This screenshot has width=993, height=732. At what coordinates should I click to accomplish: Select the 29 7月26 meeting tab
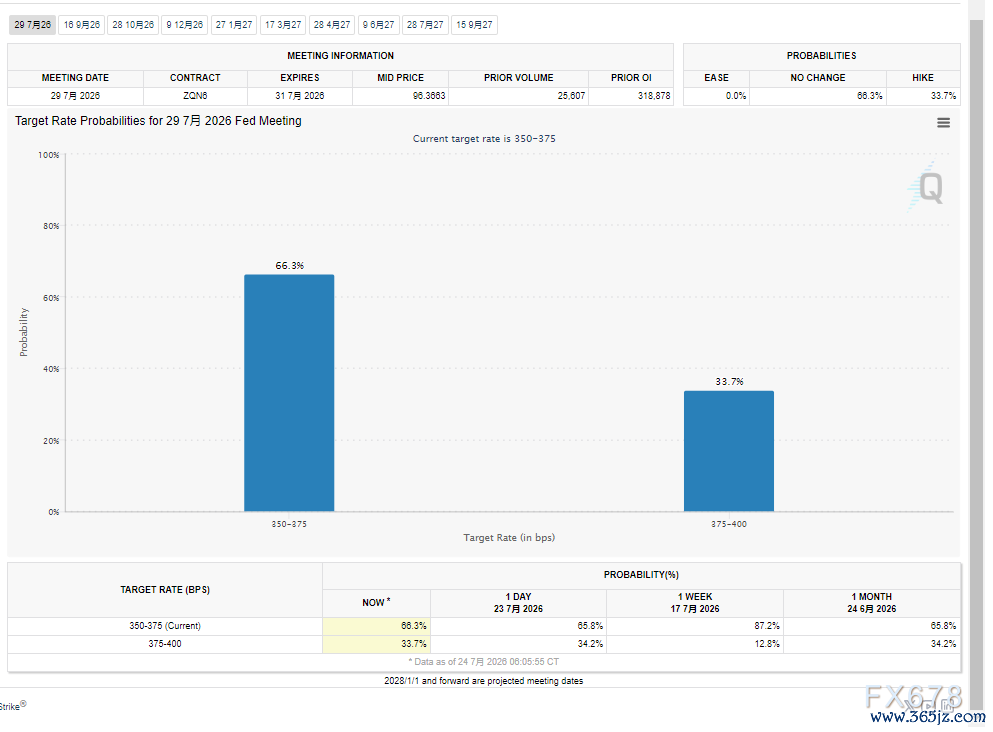pos(32,25)
